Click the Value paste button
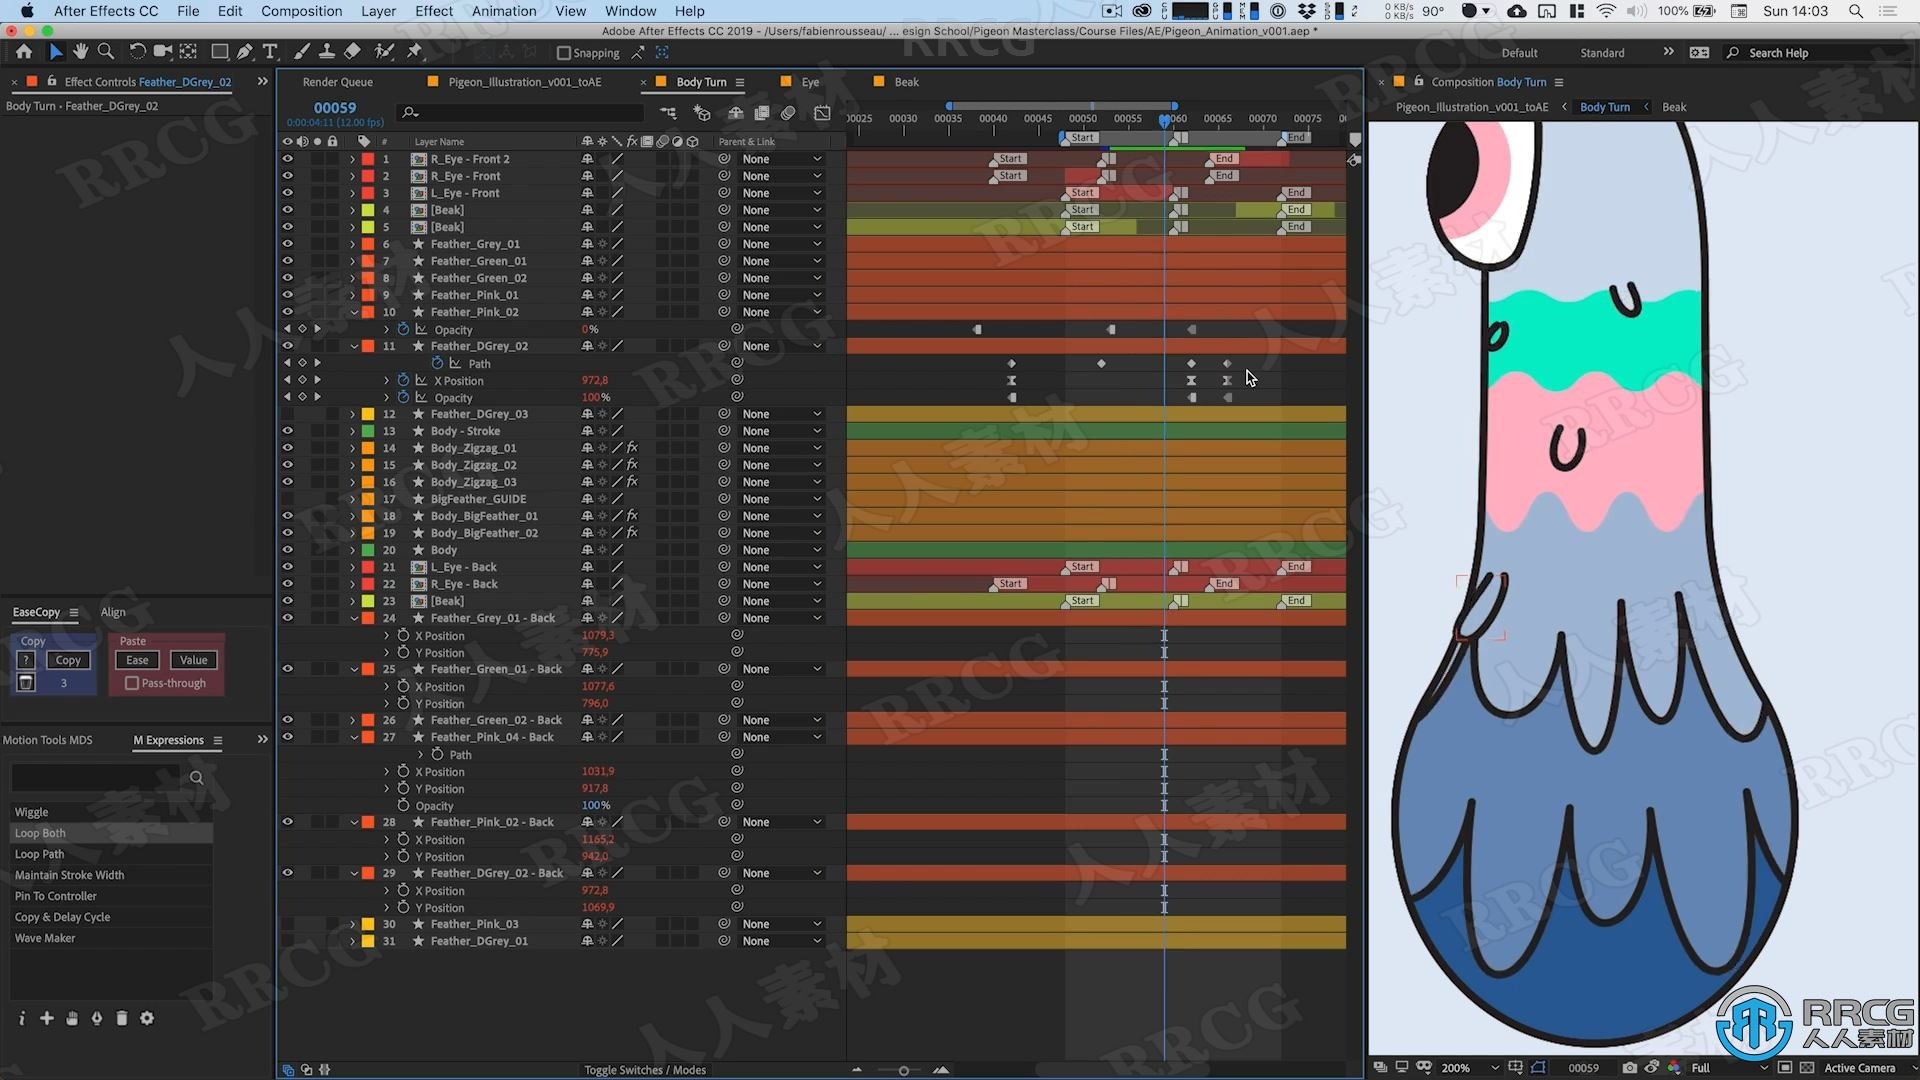Screen dimensions: 1920x1080 (194, 660)
